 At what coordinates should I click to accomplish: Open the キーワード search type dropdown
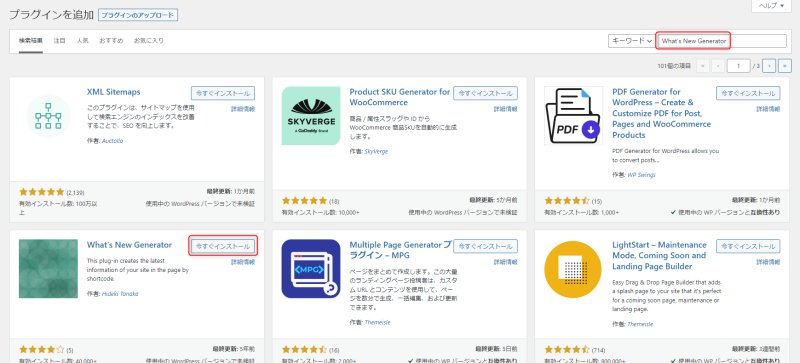(631, 41)
